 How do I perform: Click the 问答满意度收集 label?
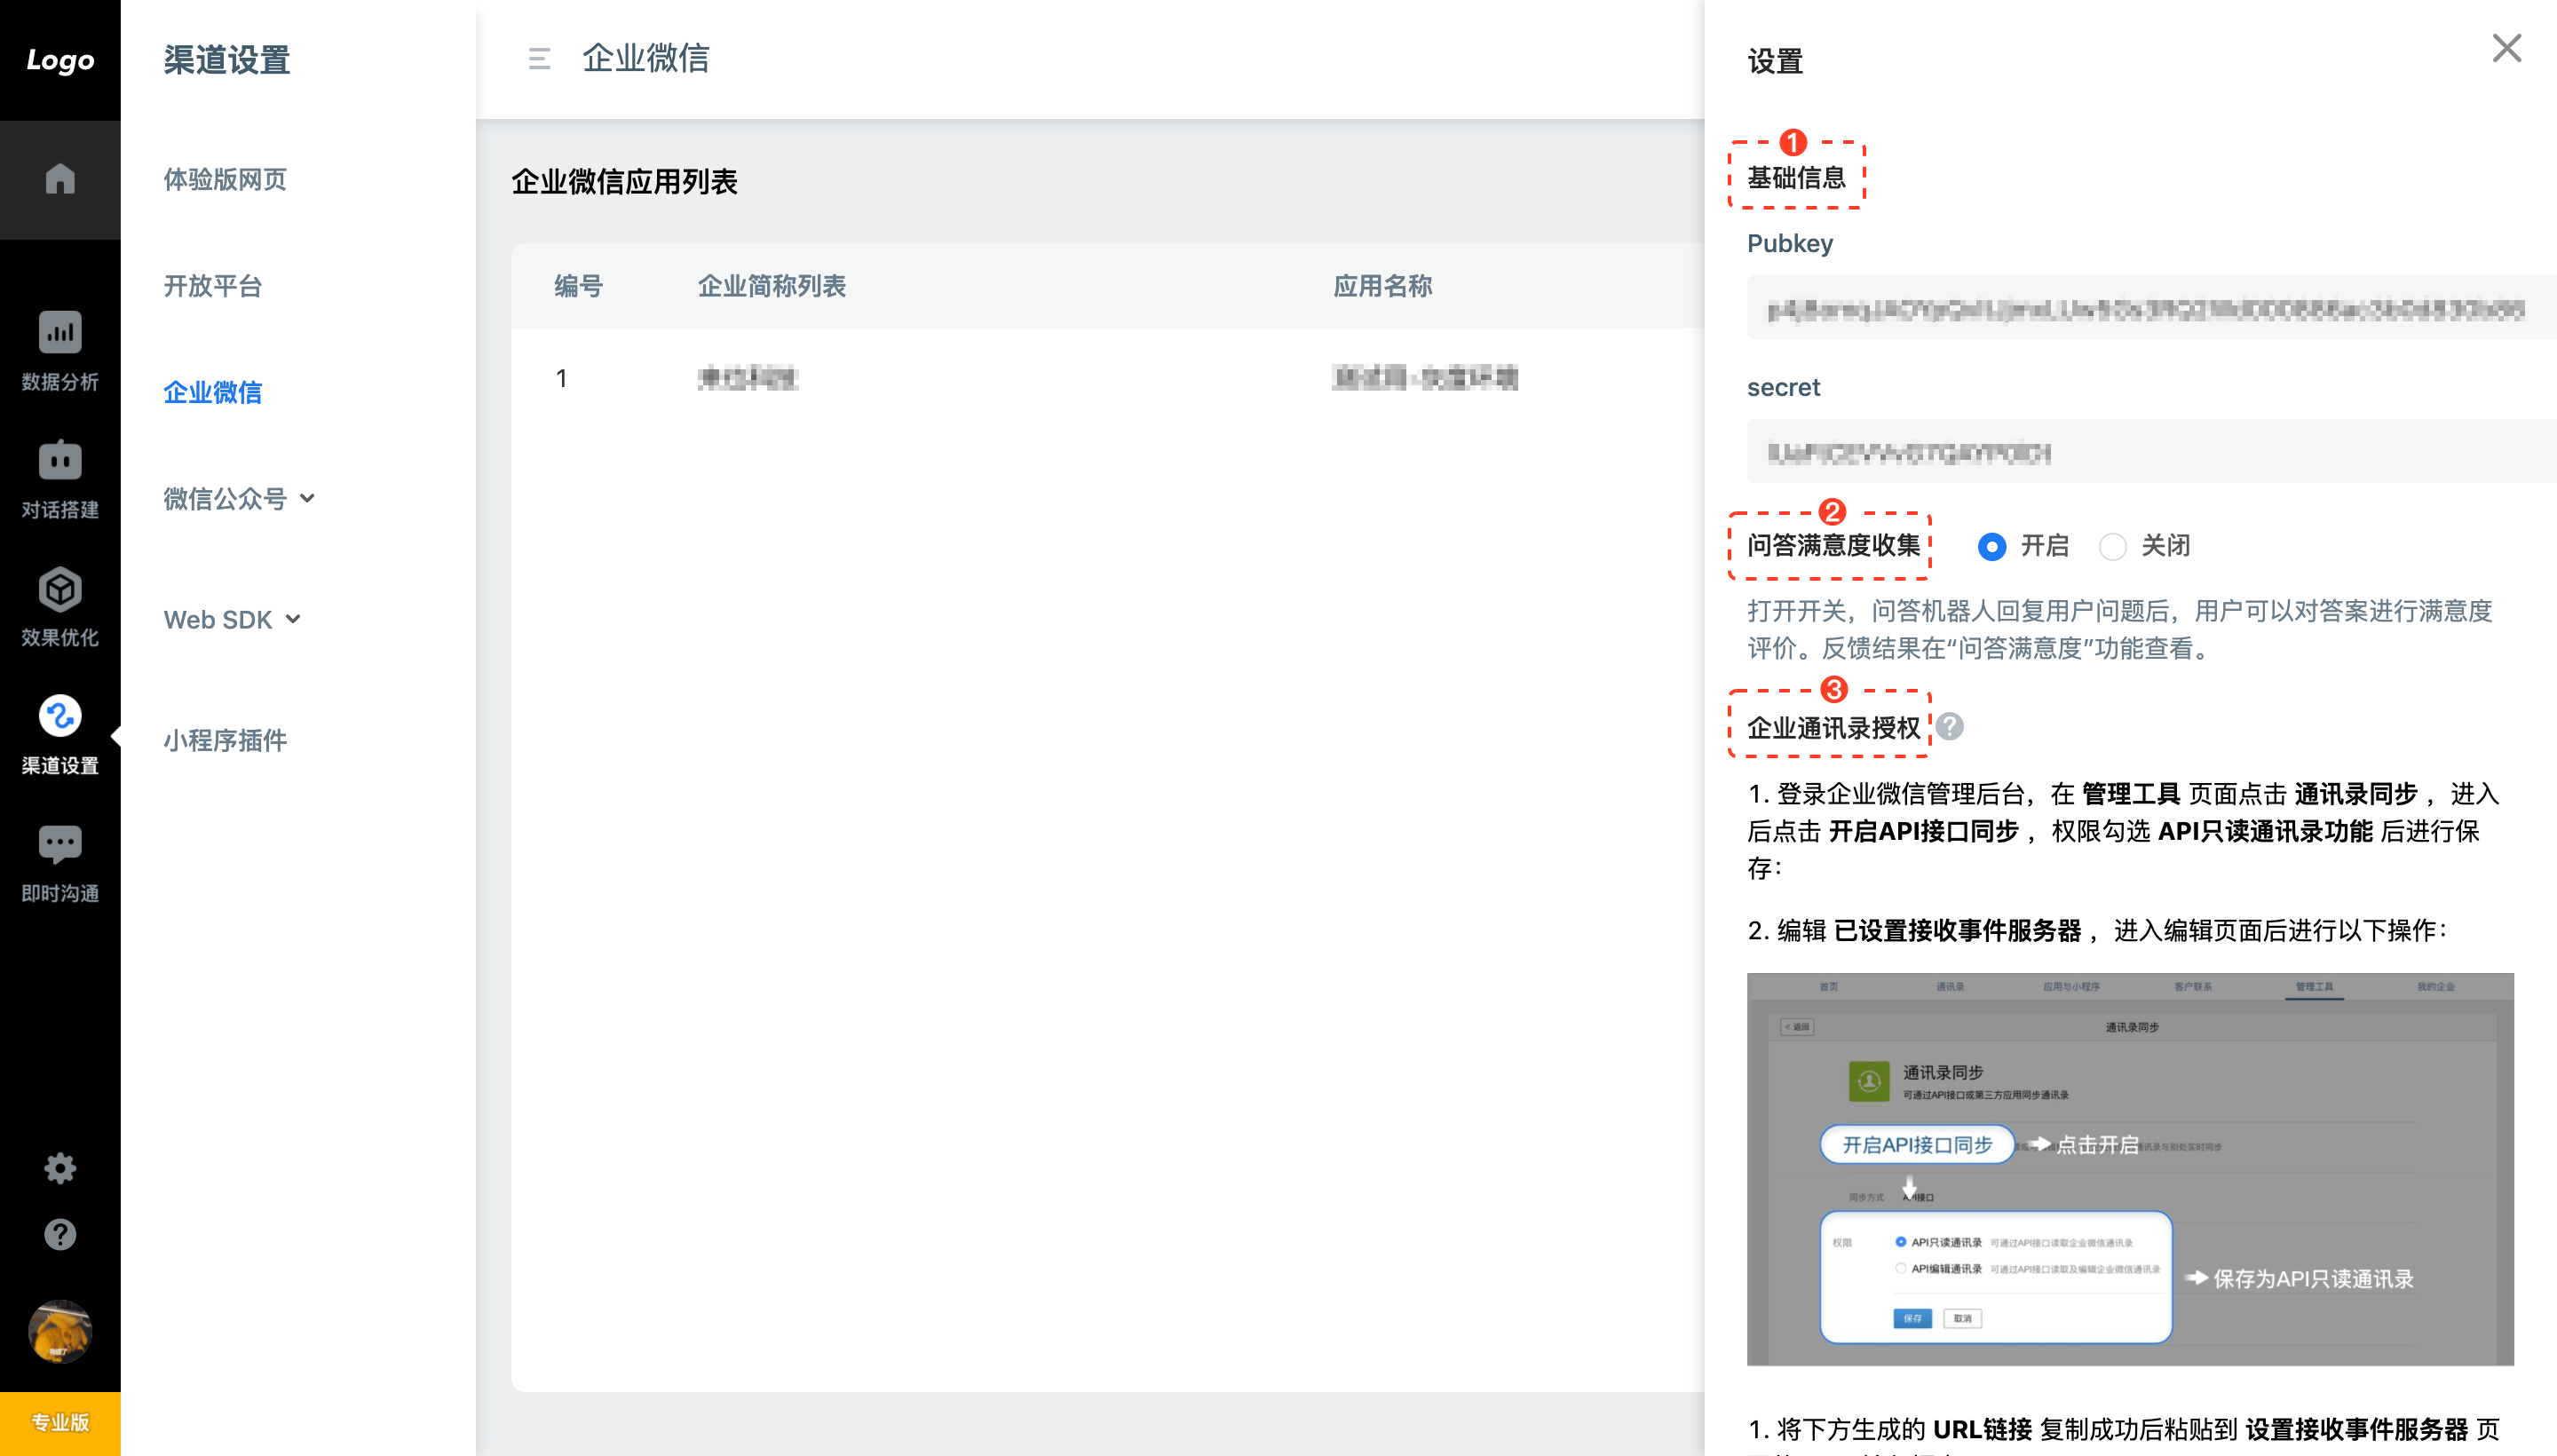coord(1833,546)
